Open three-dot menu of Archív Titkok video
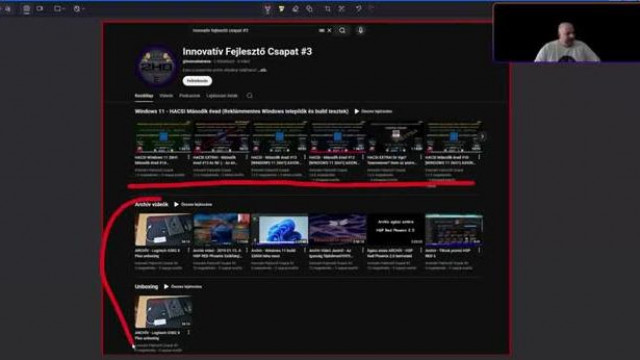640x360 pixels. point(479,250)
